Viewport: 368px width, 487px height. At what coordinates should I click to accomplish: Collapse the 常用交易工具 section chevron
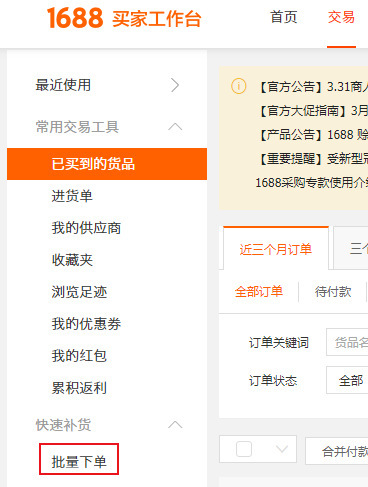(175, 127)
